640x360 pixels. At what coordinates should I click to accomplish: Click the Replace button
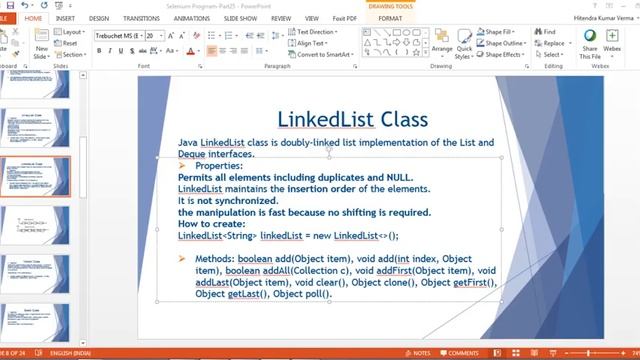click(549, 43)
